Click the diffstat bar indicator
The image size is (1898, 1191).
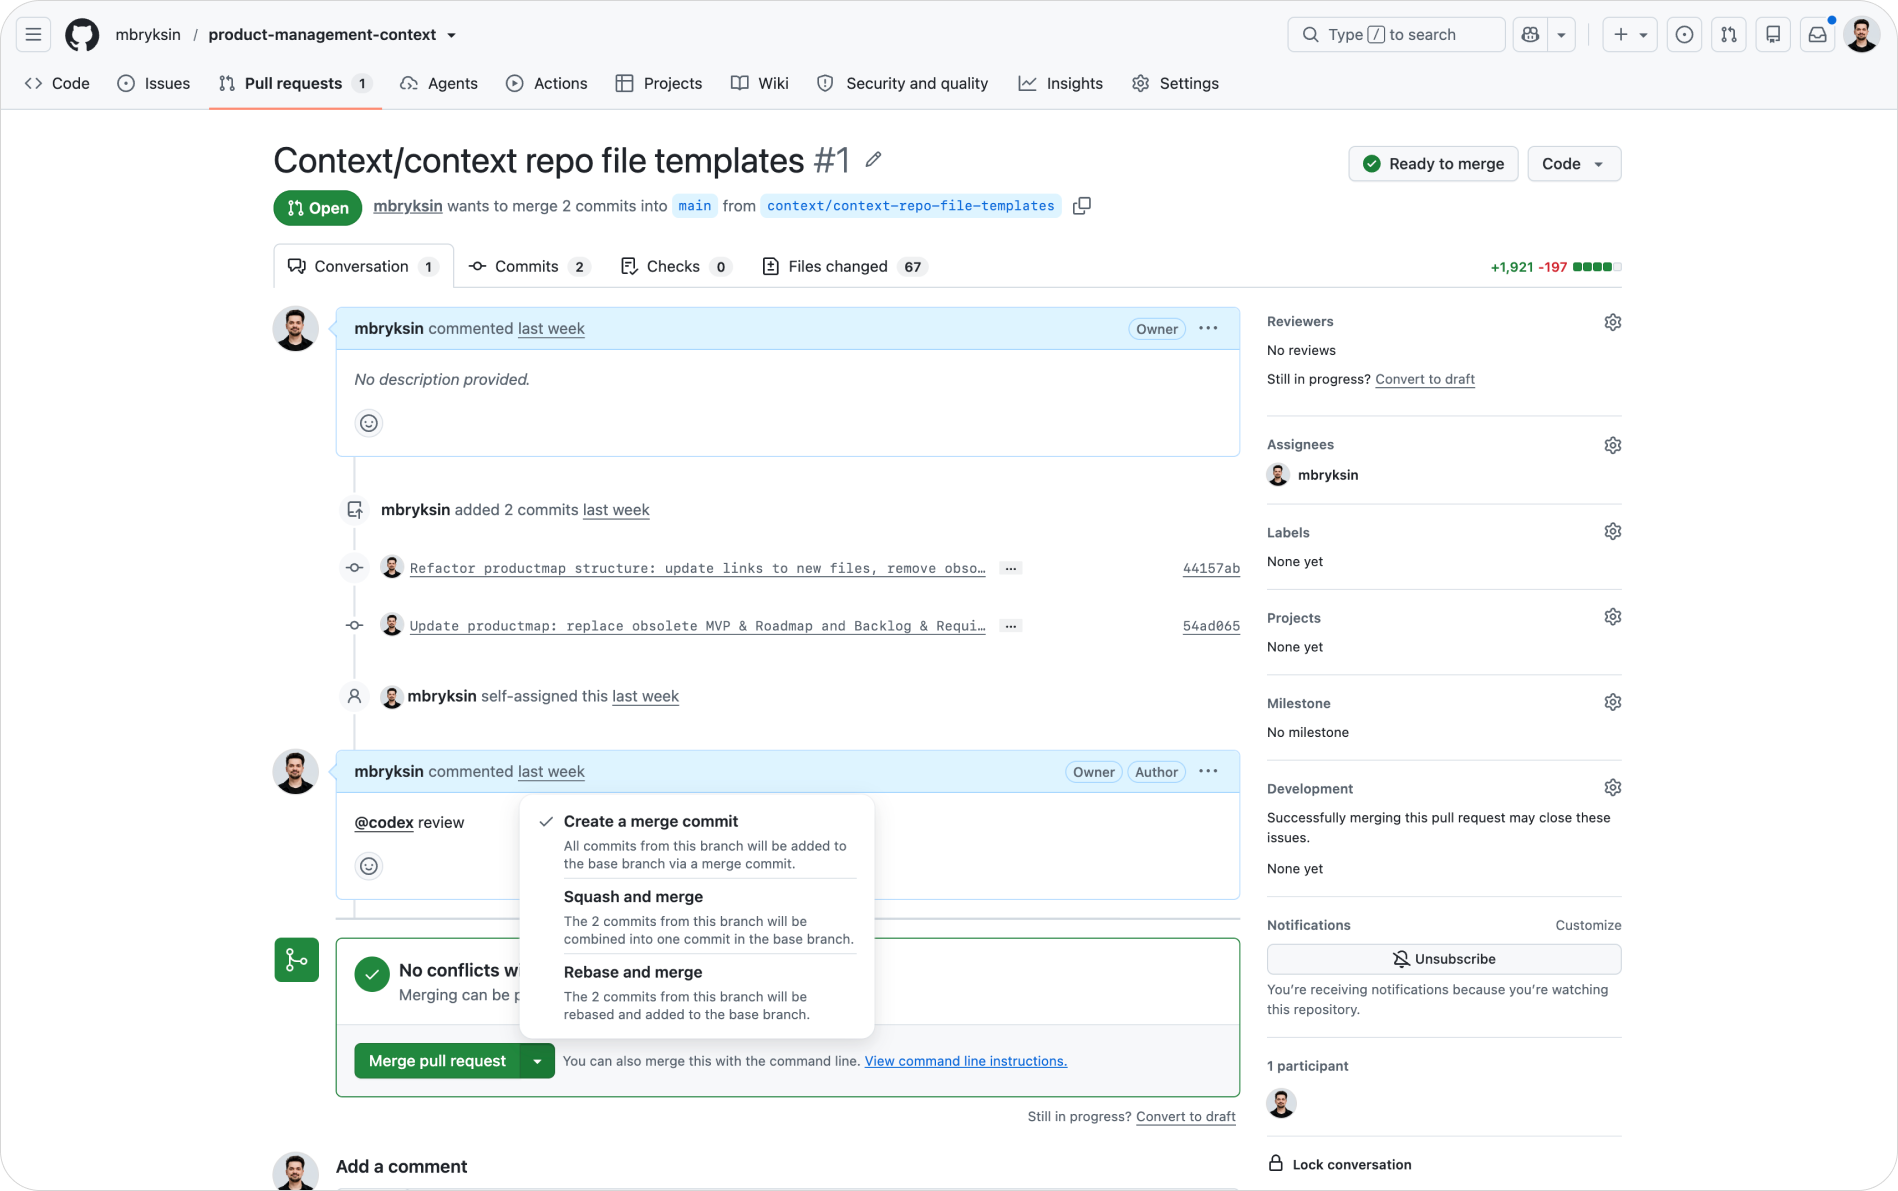[1597, 267]
